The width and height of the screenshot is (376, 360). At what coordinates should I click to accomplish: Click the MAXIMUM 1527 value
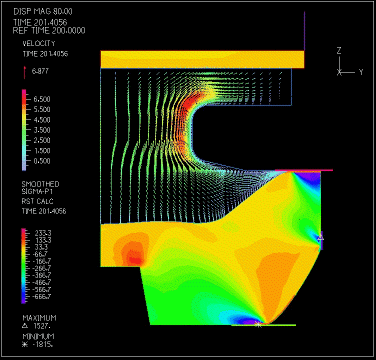point(40,327)
